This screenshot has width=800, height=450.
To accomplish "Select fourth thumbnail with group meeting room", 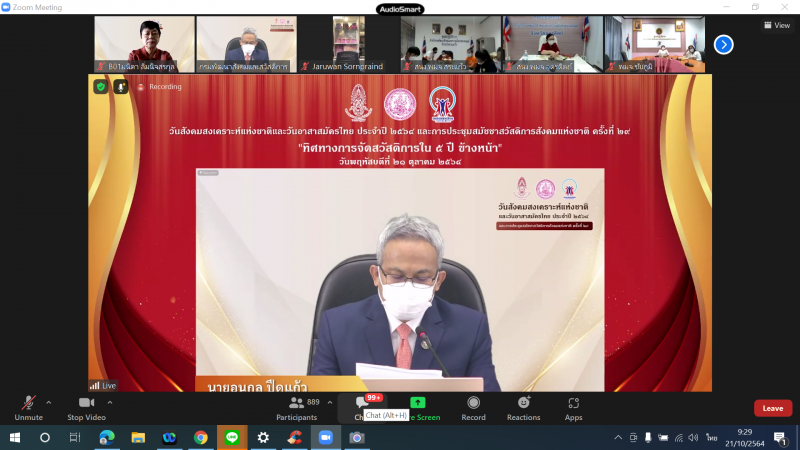I will (x=451, y=44).
